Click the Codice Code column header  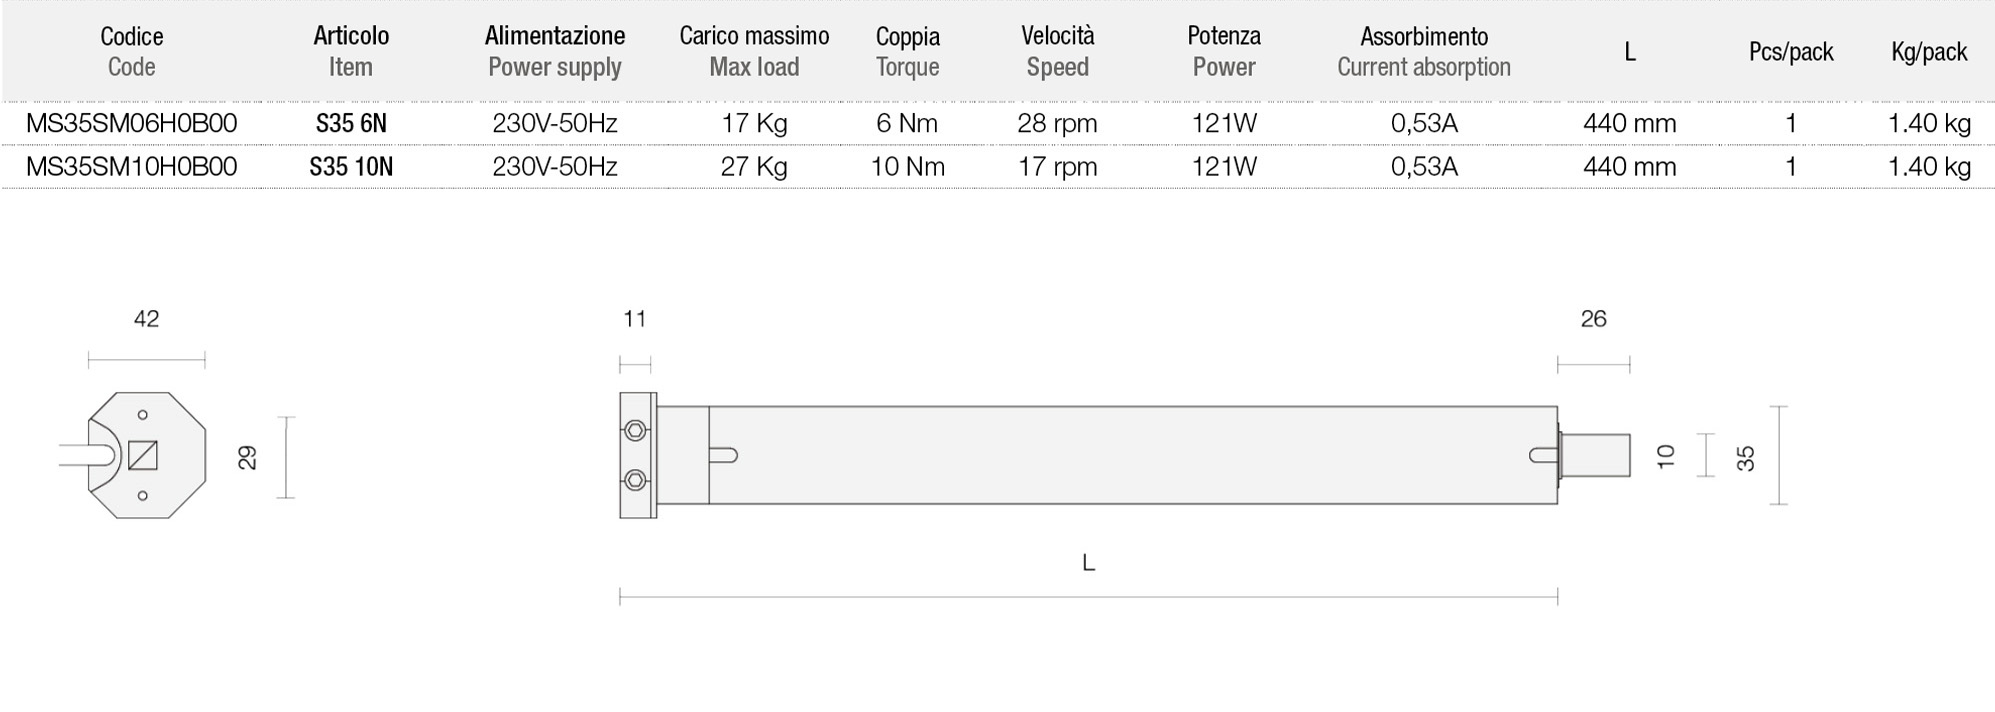point(131,51)
